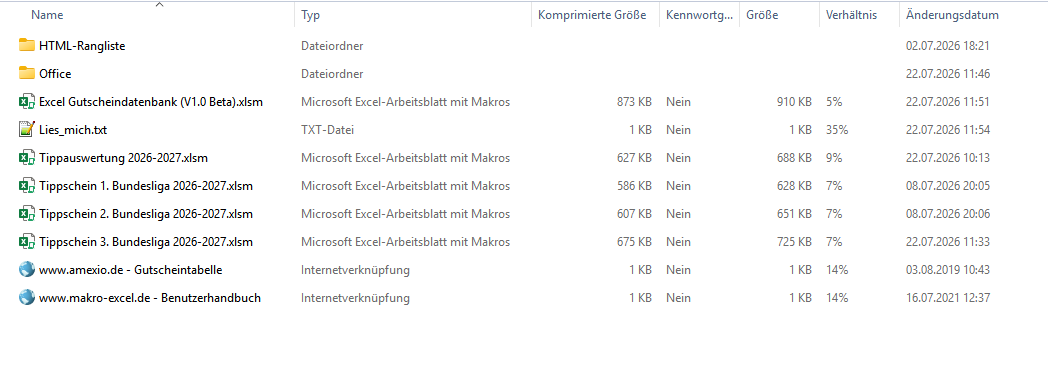Image resolution: width=1048 pixels, height=367 pixels.
Task: Sort by Komprimierte Größe column header
Action: point(595,15)
